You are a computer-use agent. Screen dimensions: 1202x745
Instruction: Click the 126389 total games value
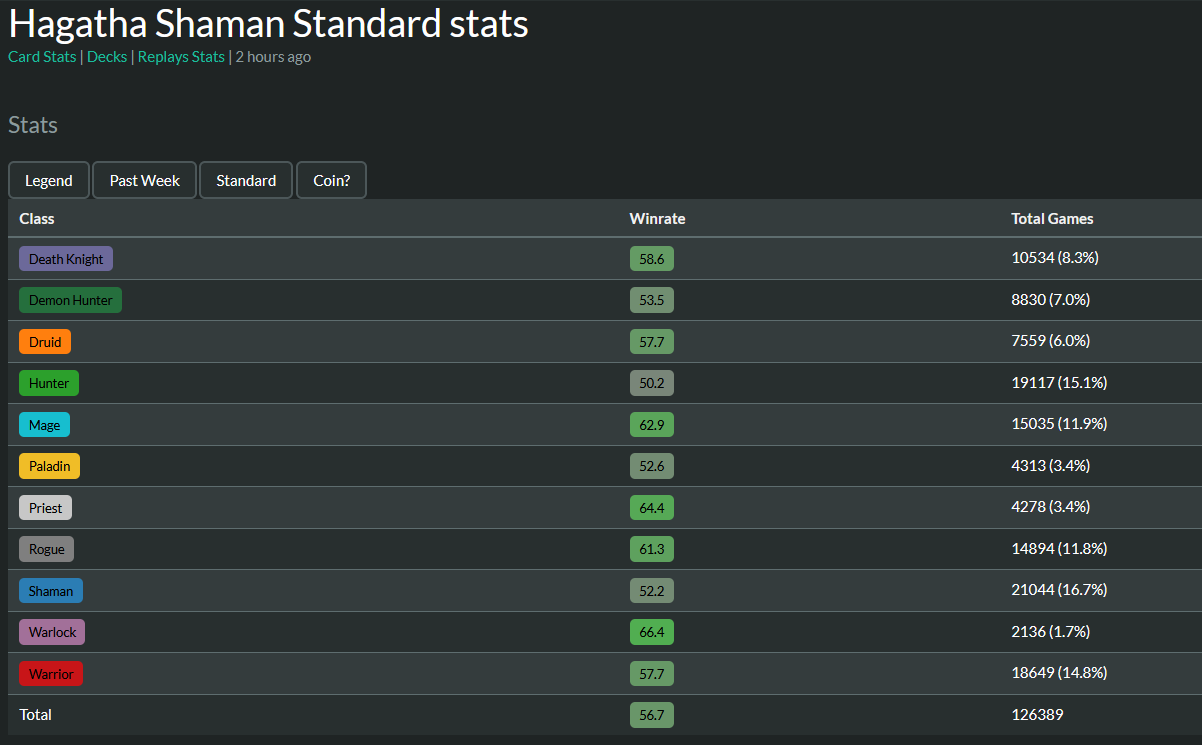[1037, 714]
